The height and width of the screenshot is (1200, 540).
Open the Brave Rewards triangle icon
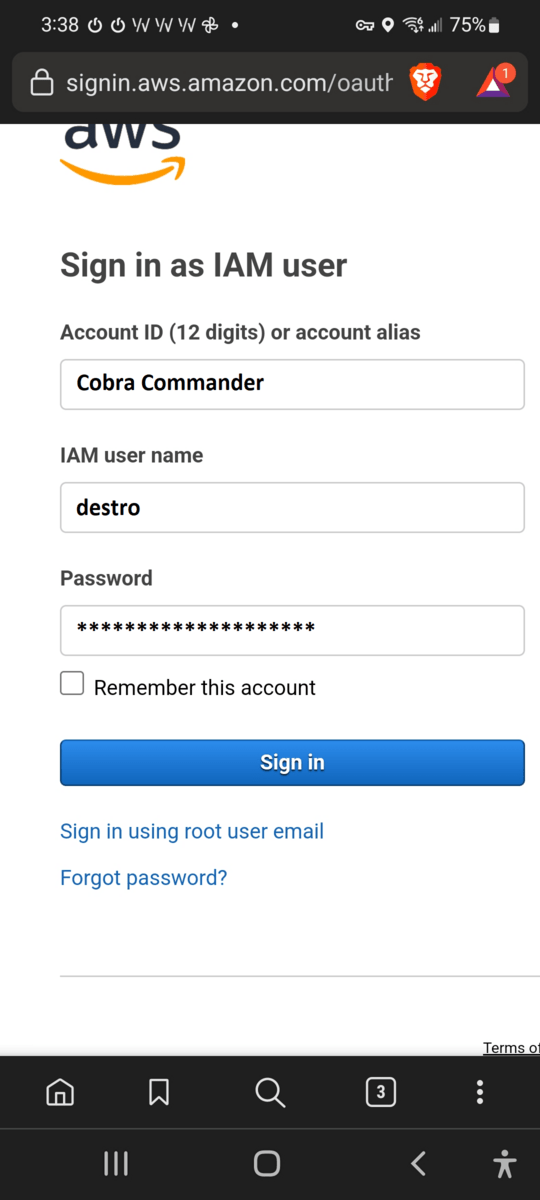tap(494, 81)
